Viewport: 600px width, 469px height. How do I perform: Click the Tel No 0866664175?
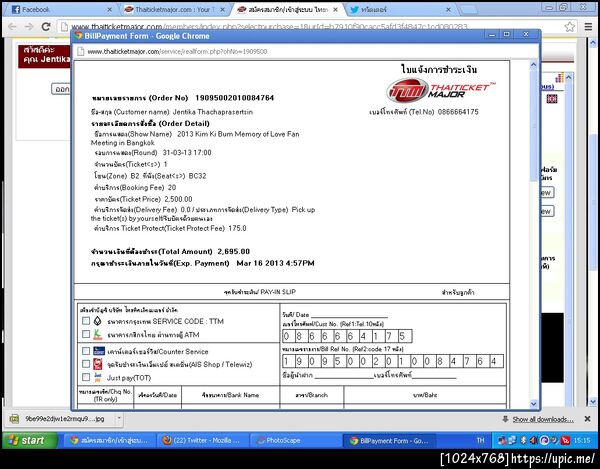tap(458, 112)
